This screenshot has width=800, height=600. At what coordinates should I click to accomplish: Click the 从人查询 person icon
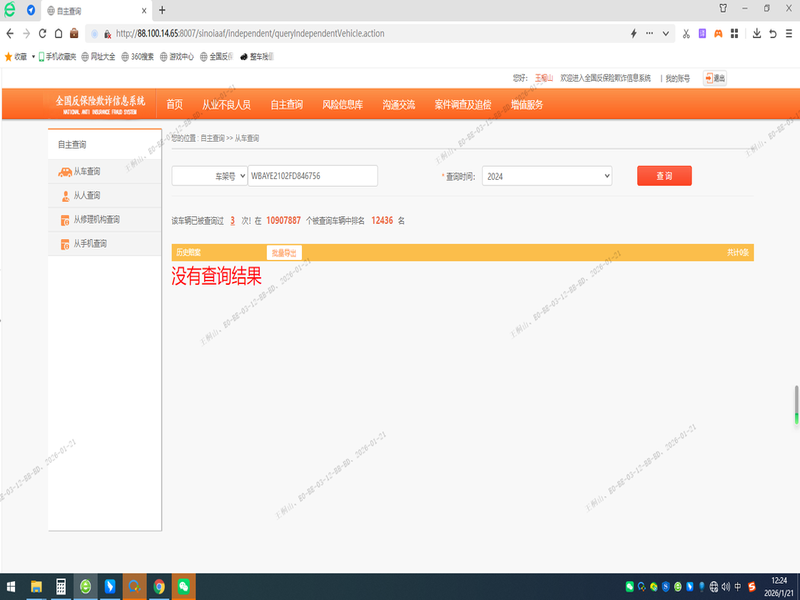(64, 196)
